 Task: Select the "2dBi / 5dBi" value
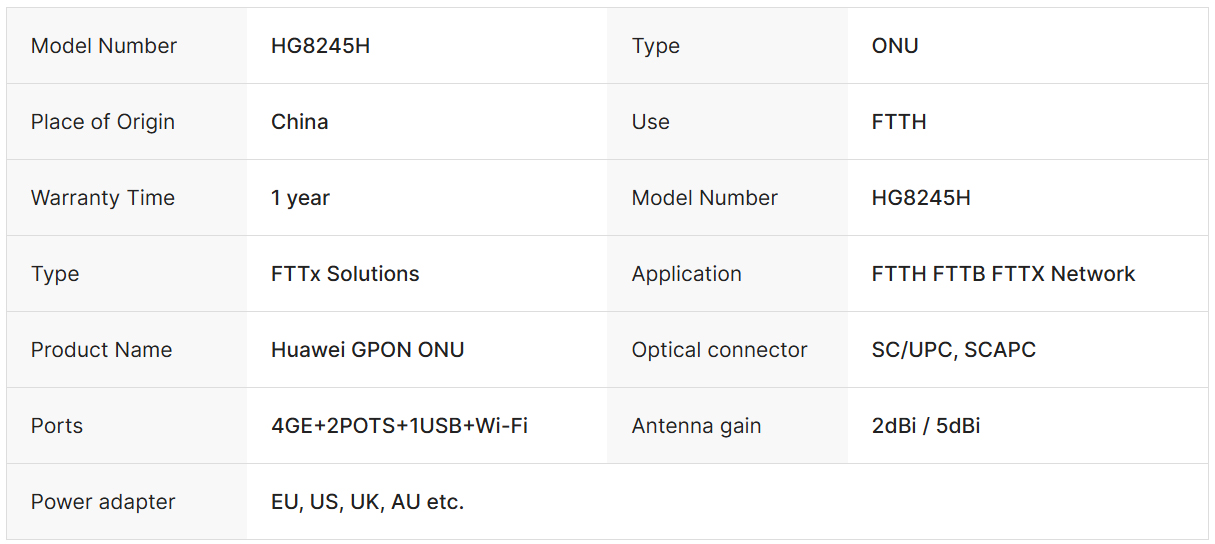coord(926,426)
